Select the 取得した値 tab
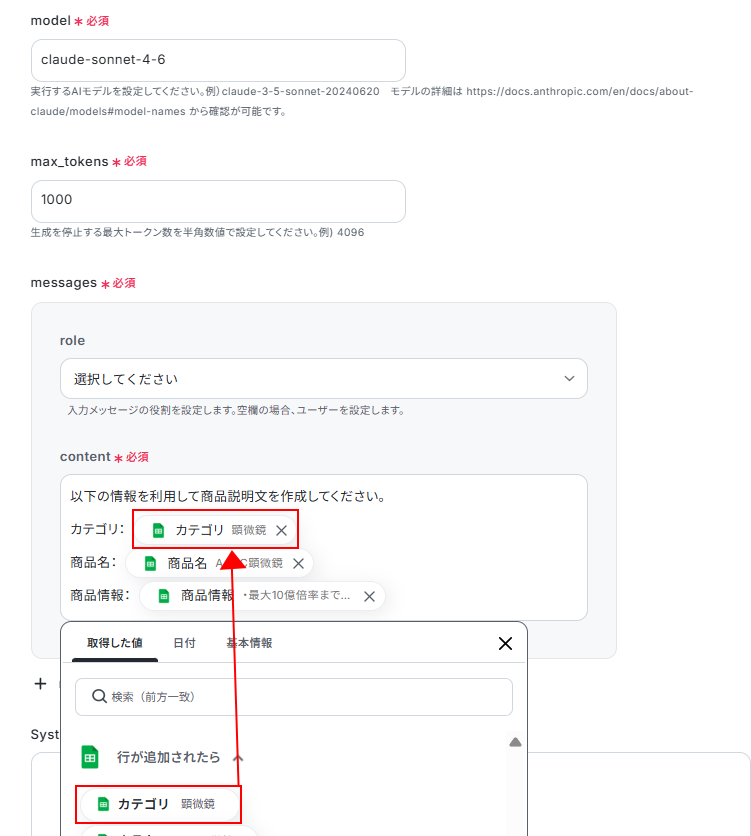Viewport: 751px width, 836px height. 115,643
